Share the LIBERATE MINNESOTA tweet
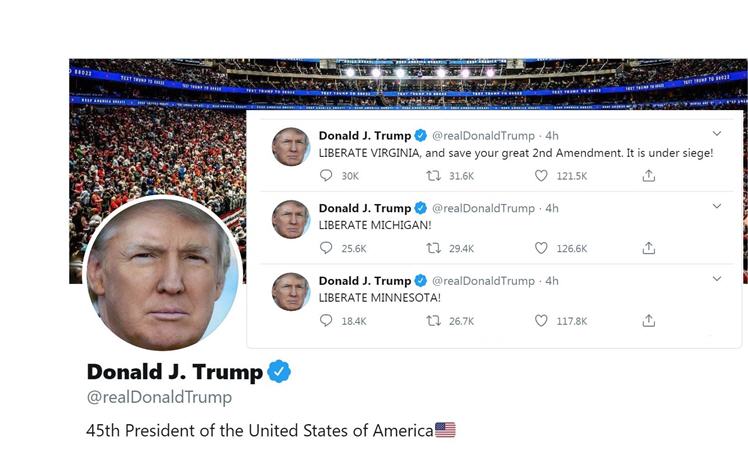 pyautogui.click(x=649, y=321)
